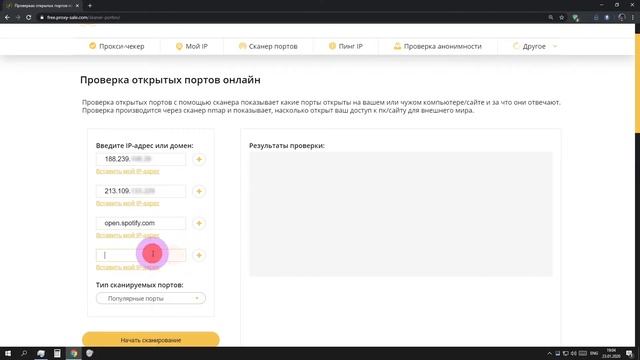Open the Calculator app on taskbar
Screen dimensions: 640x360
coord(57,353)
